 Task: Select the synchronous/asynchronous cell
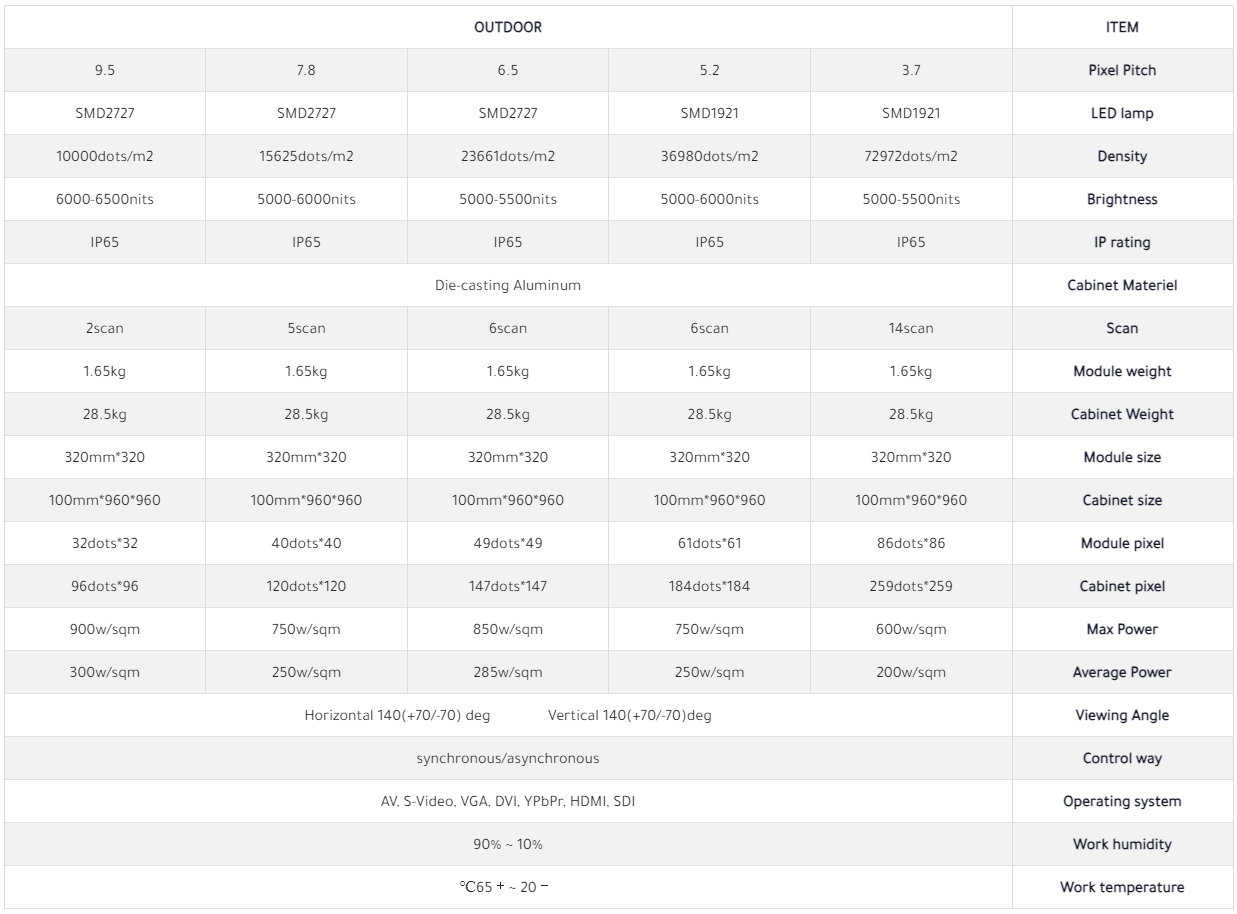click(x=508, y=759)
